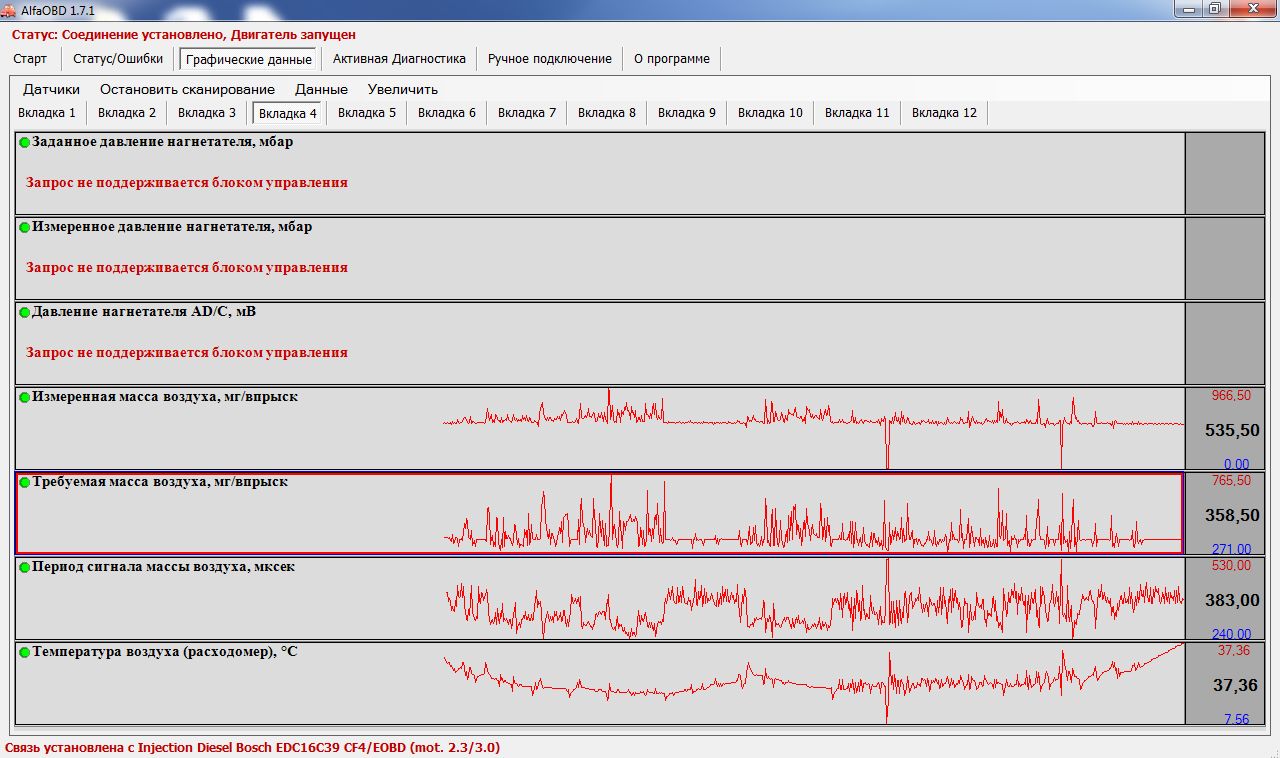Viewport: 1280px width, 758px height.
Task: Click the minimum value 7.56
Action: (1236, 719)
